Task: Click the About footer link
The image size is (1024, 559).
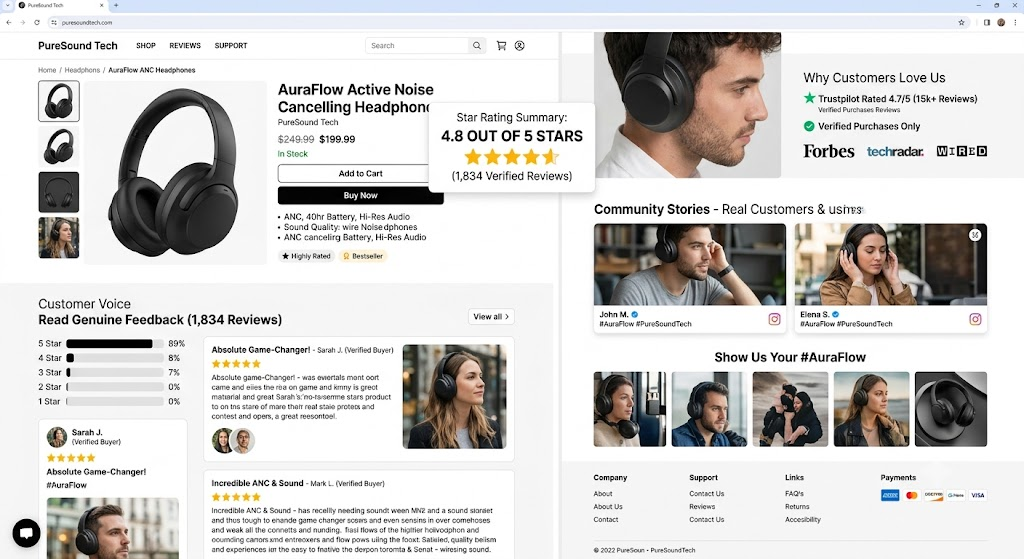Action: 603,494
